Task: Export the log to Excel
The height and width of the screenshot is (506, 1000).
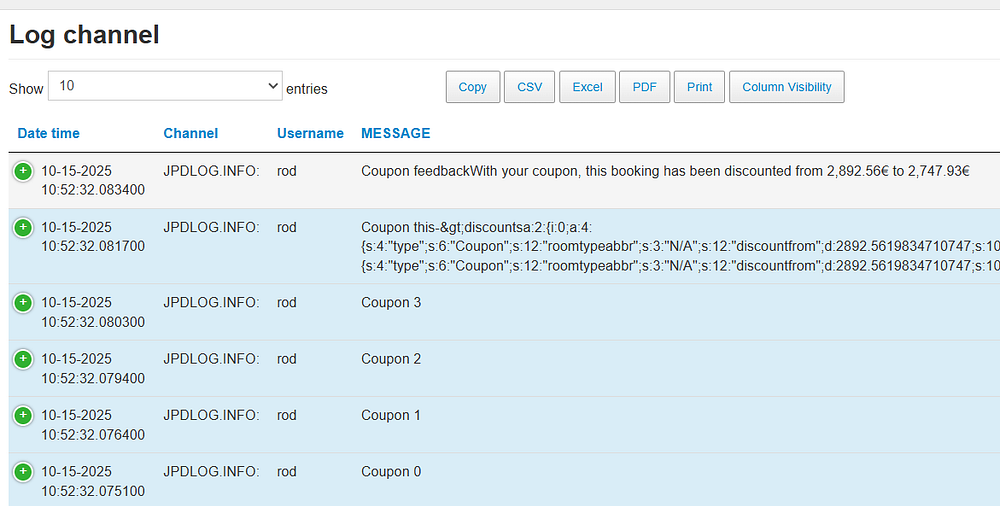Action: 587,87
